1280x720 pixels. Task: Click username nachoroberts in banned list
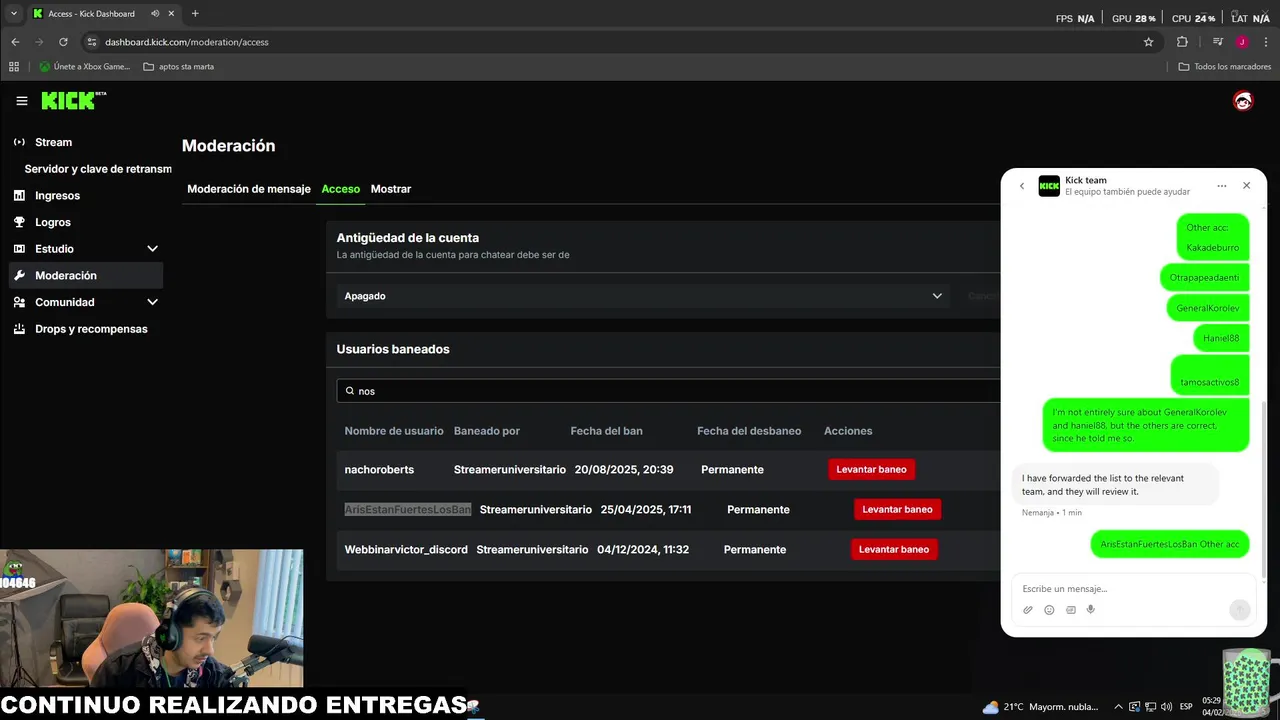pyautogui.click(x=379, y=469)
